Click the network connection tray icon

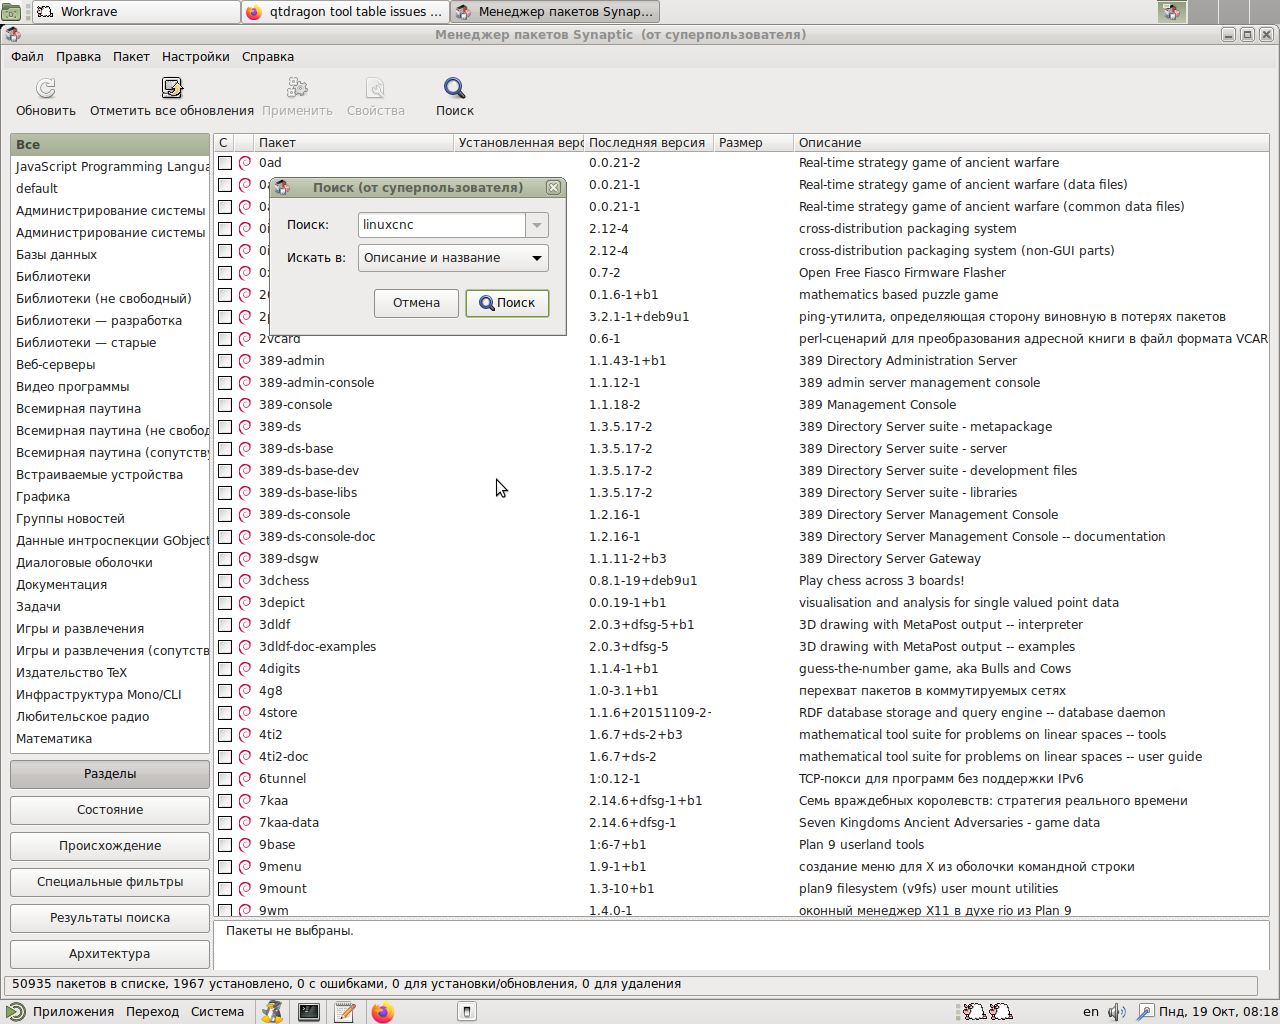point(1145,1012)
